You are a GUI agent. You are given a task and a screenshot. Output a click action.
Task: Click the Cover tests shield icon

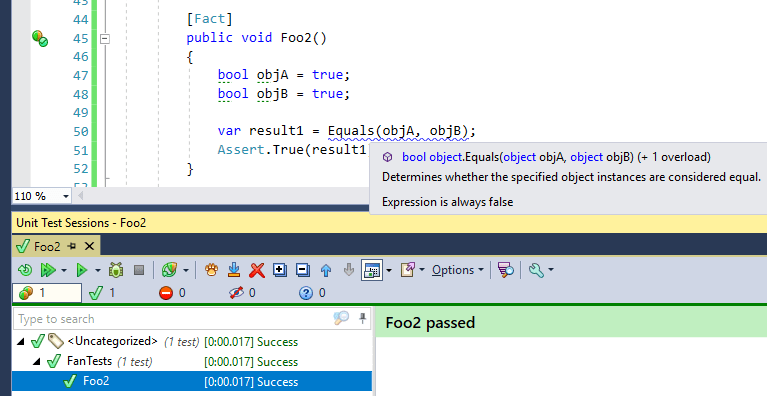[x=169, y=270]
